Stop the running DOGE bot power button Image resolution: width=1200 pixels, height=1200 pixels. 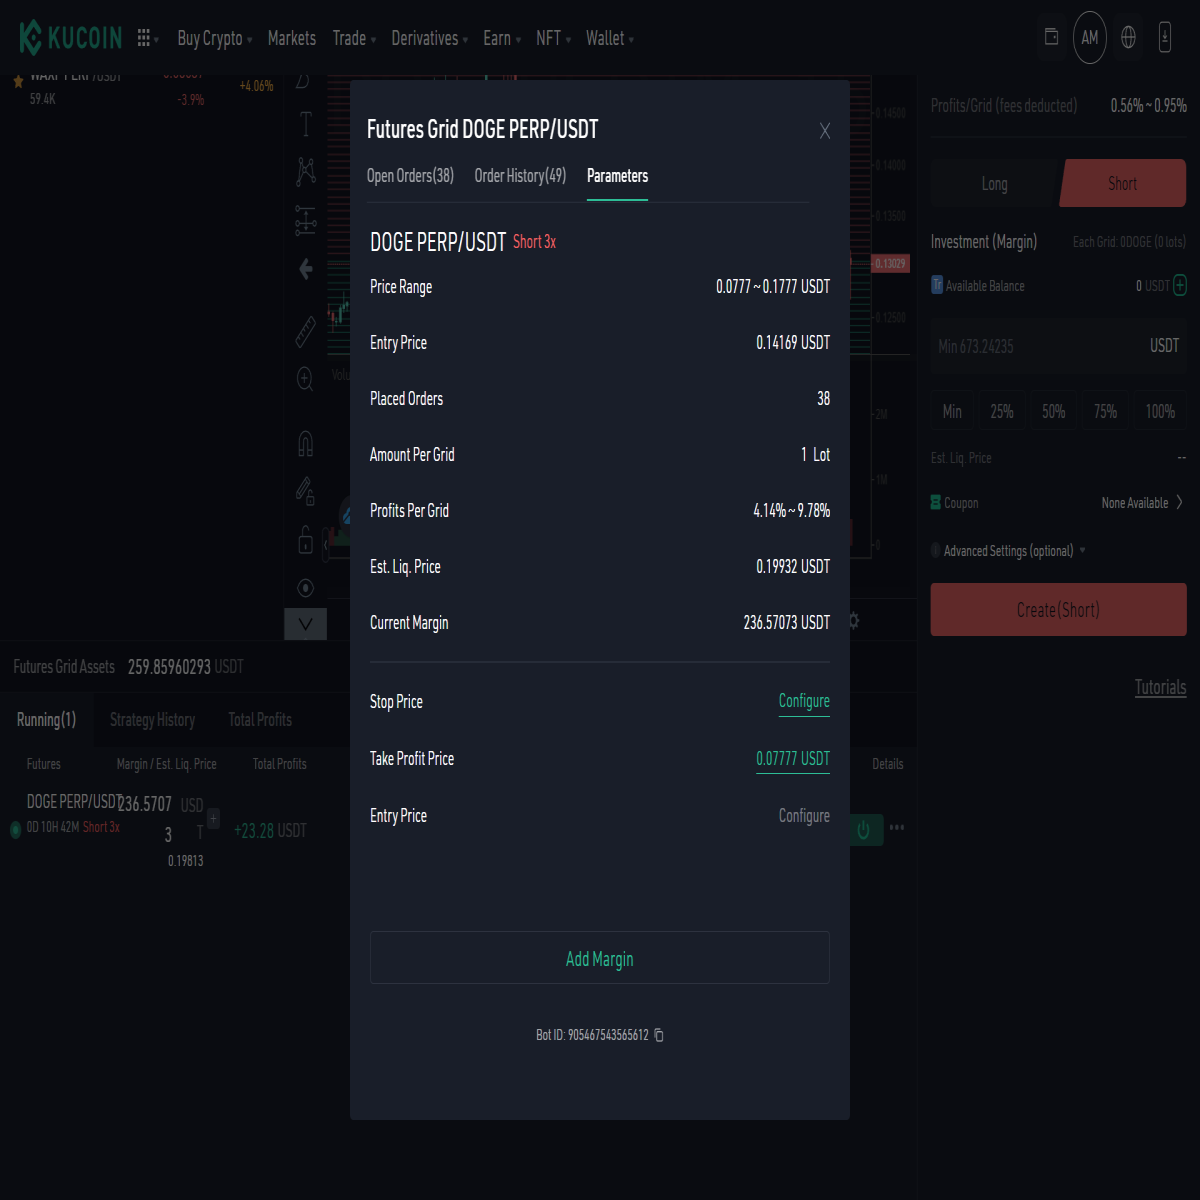tap(863, 829)
